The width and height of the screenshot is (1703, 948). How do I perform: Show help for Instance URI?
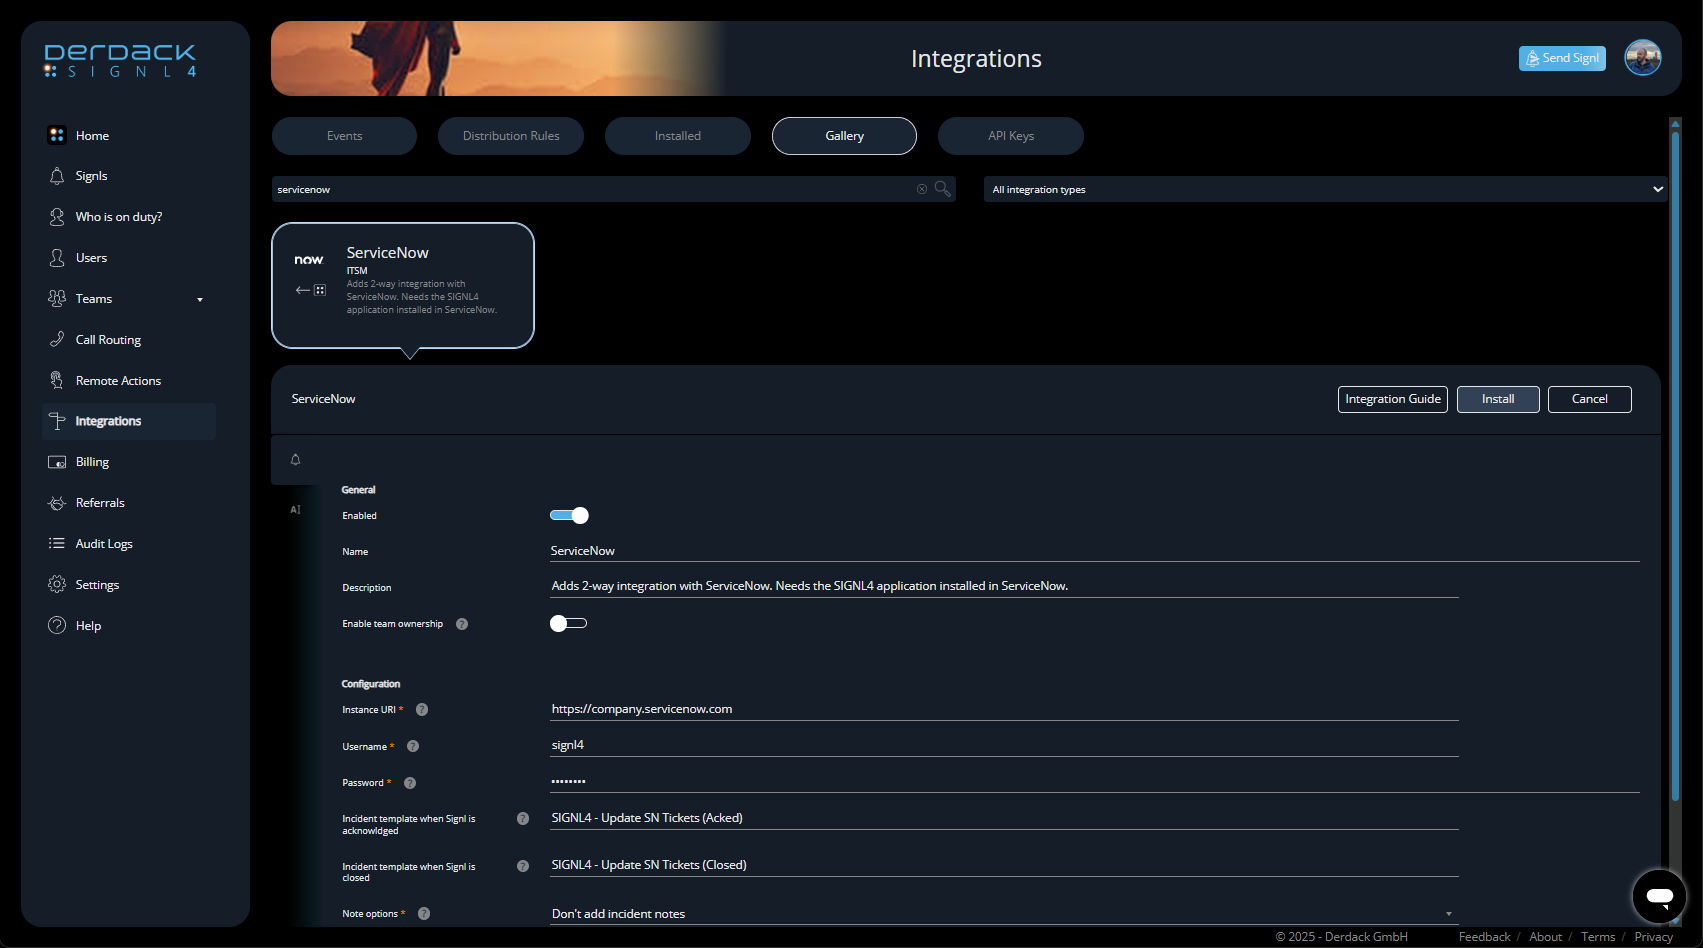422,710
